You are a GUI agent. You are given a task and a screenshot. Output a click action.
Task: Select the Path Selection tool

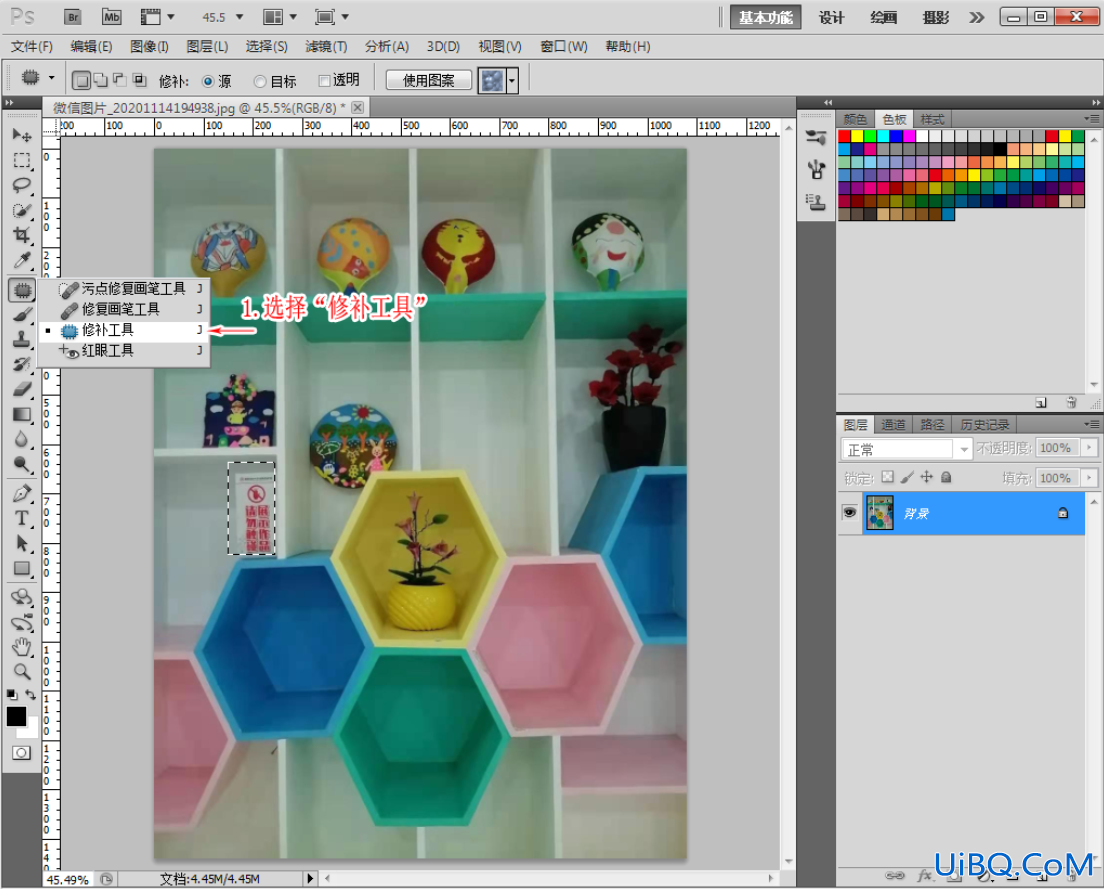(22, 543)
